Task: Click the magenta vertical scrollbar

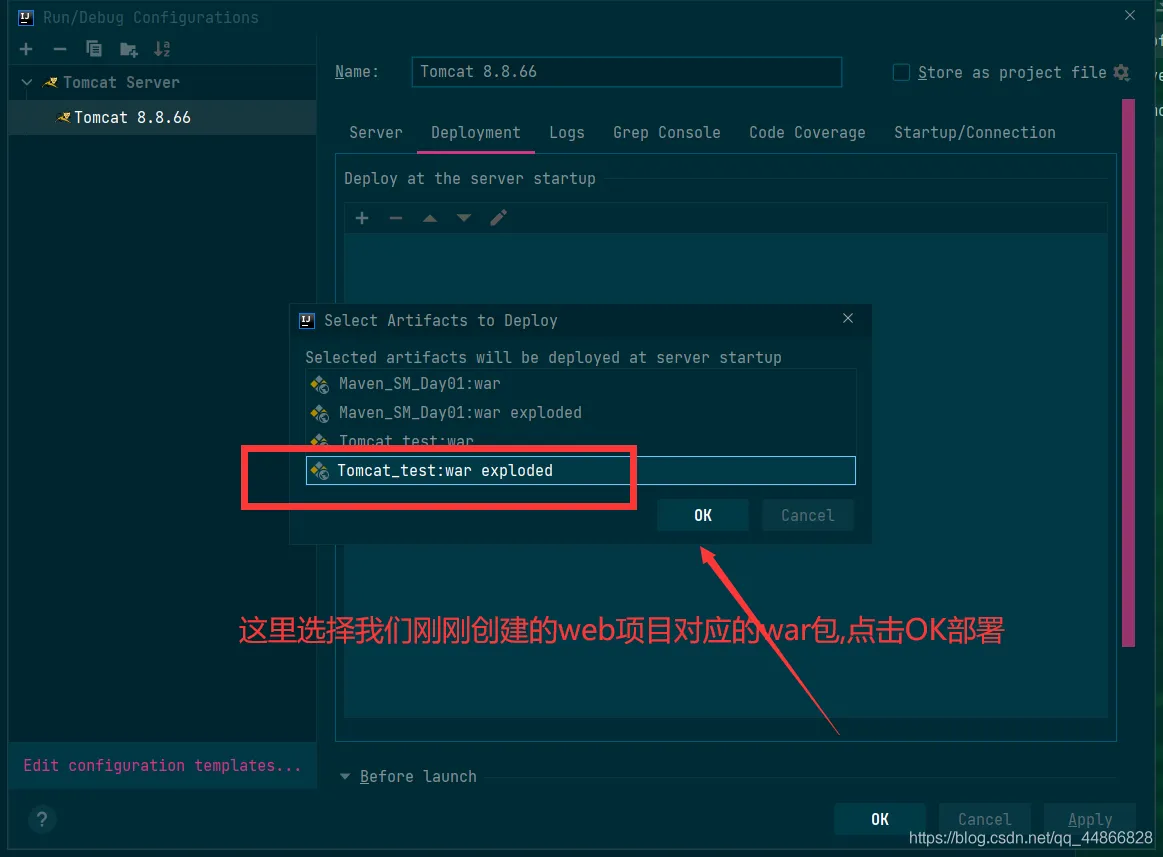Action: [1128, 372]
